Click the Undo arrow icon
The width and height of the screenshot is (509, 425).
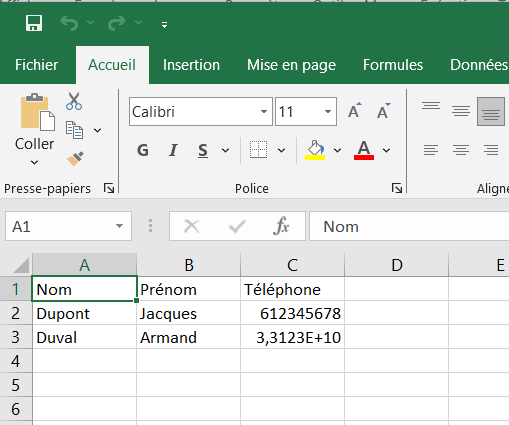coord(69,23)
